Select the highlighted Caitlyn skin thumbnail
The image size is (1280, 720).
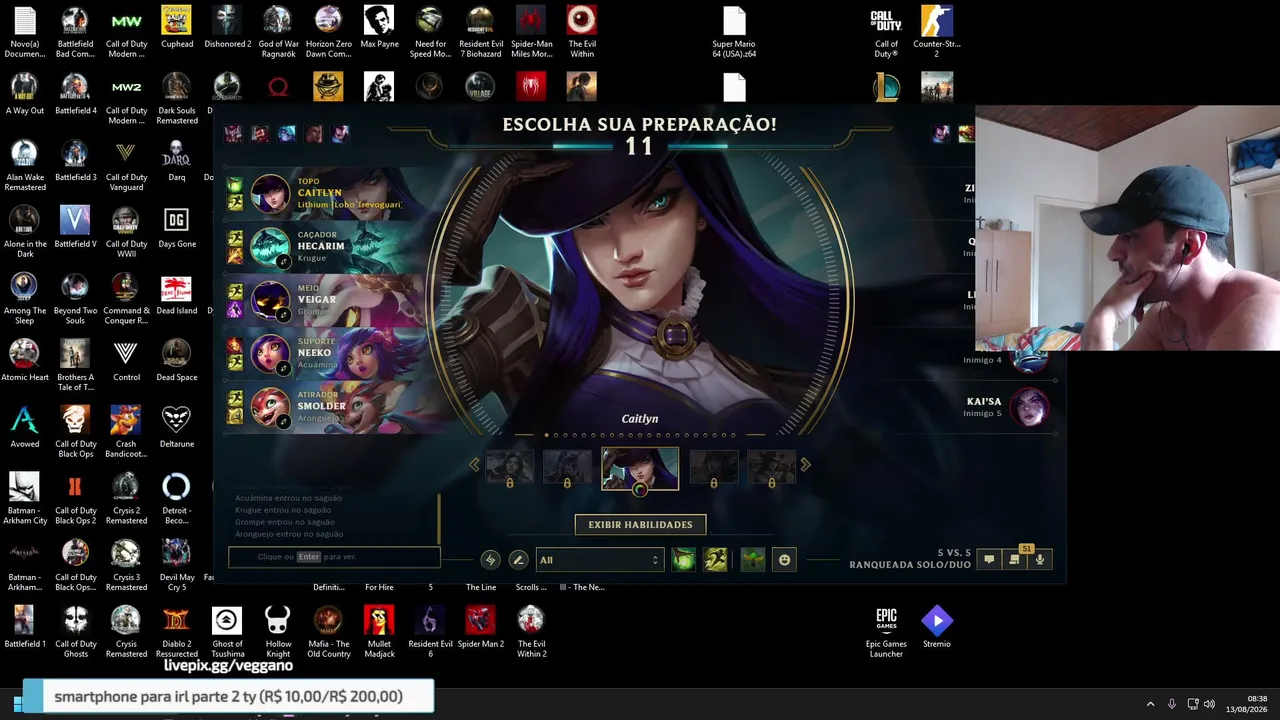[640, 468]
